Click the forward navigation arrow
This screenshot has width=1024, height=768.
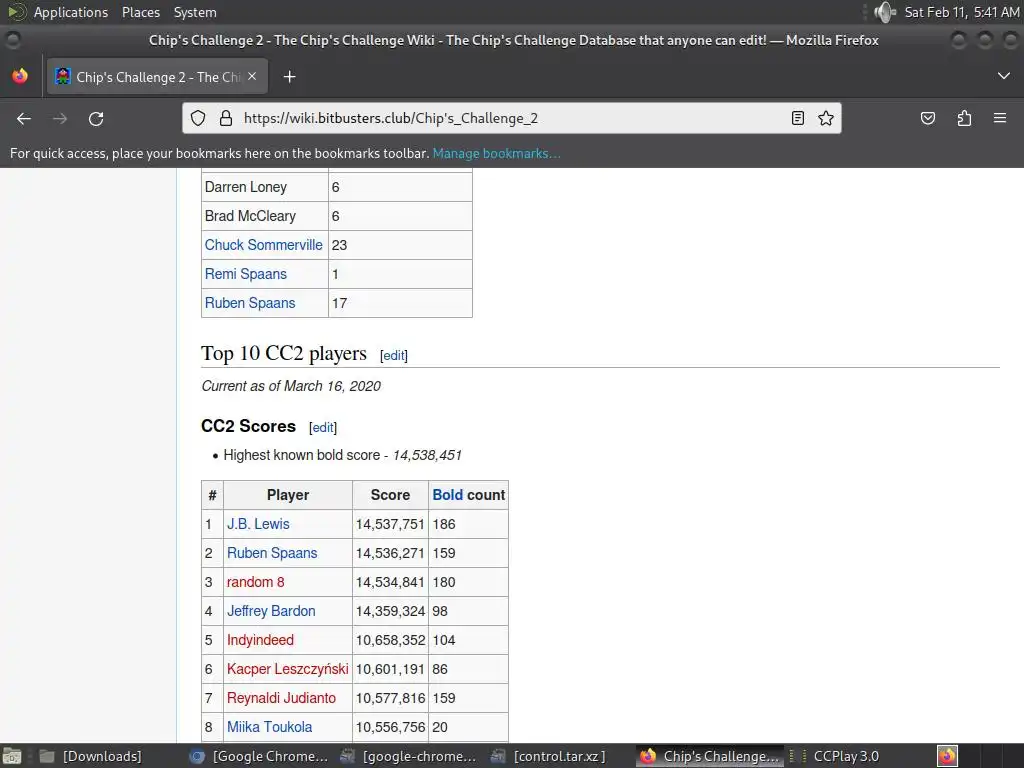(60, 118)
